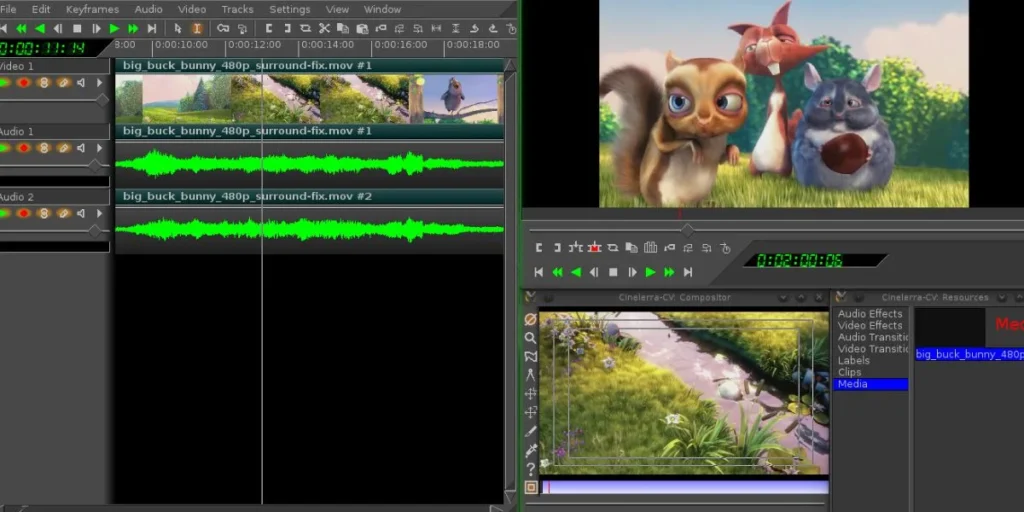Set in point in main toolbar

[268, 29]
